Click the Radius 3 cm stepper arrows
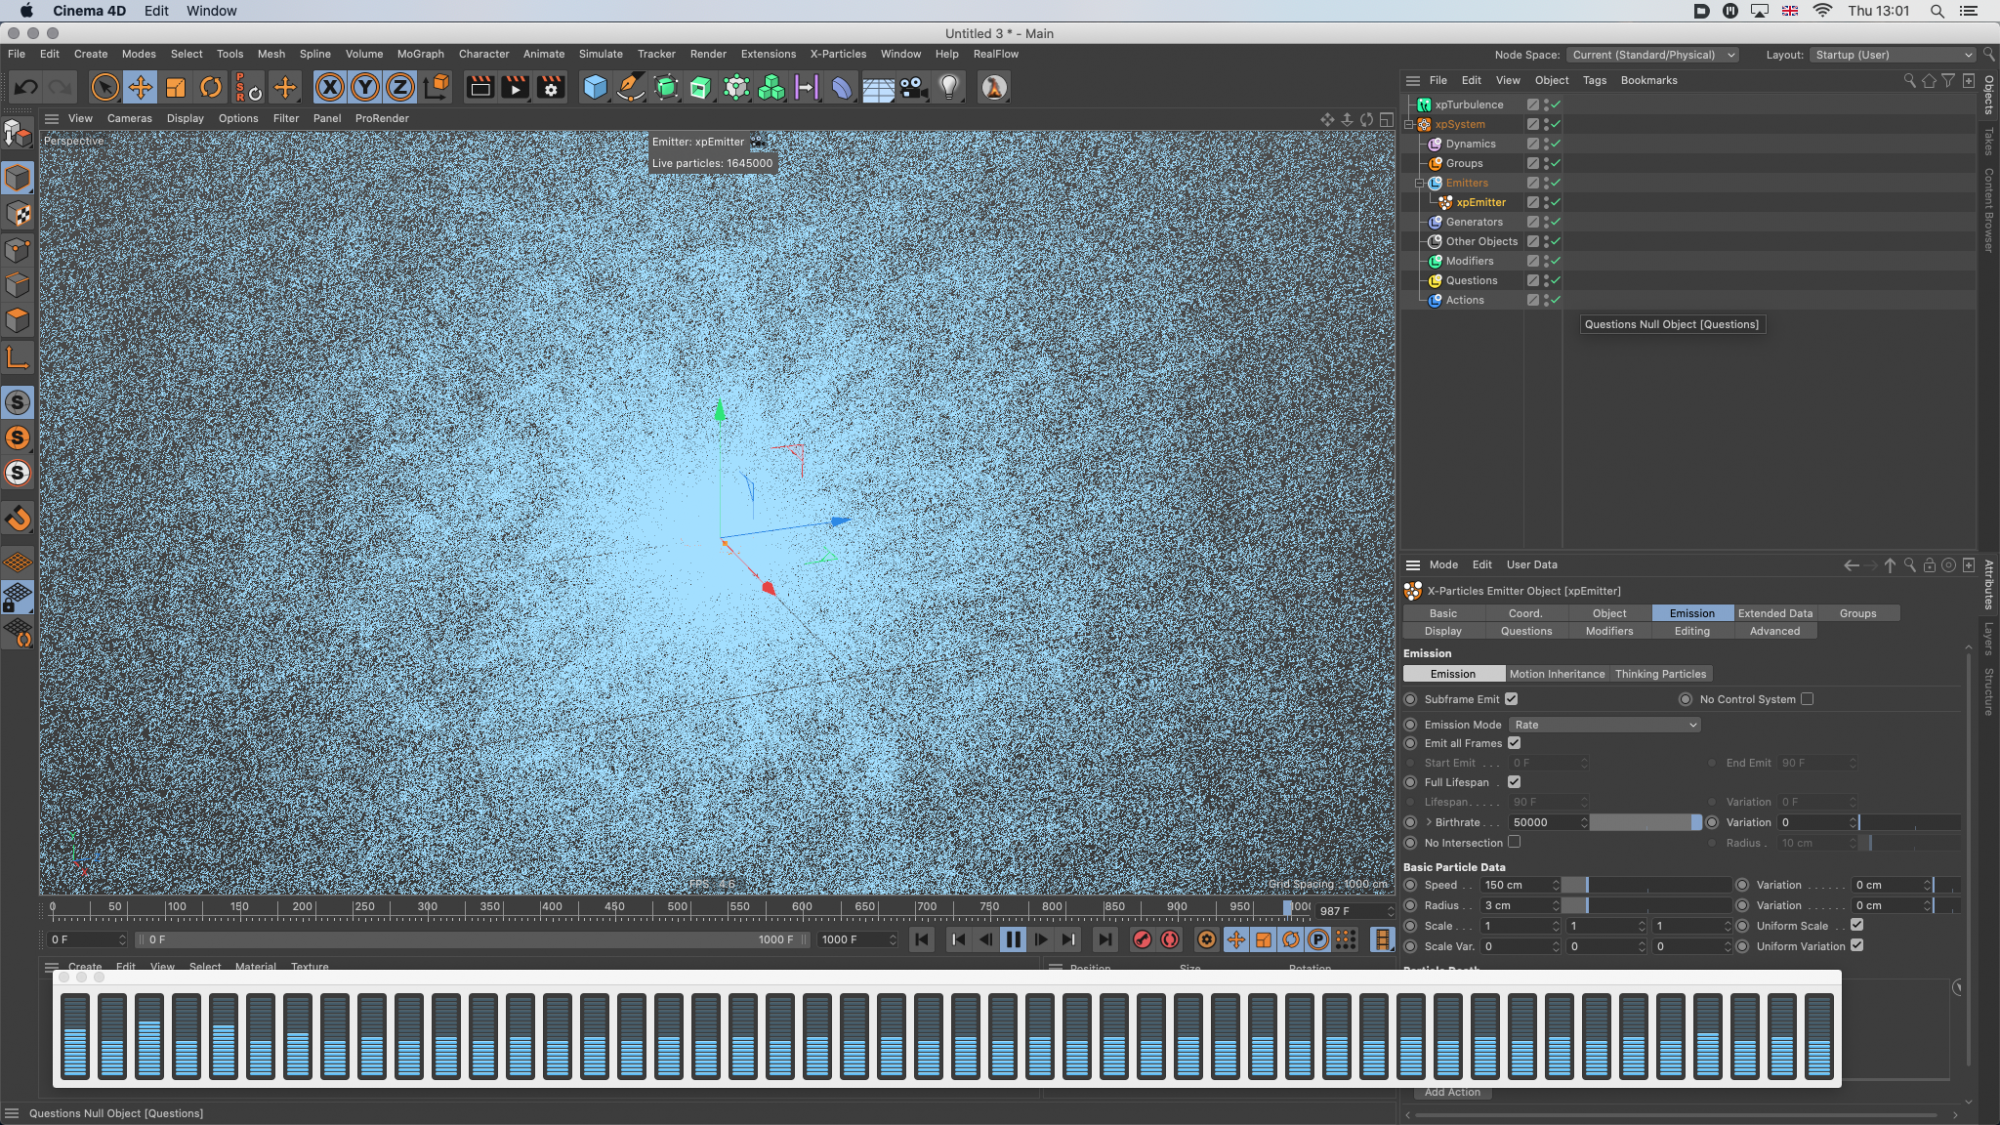 point(1556,905)
